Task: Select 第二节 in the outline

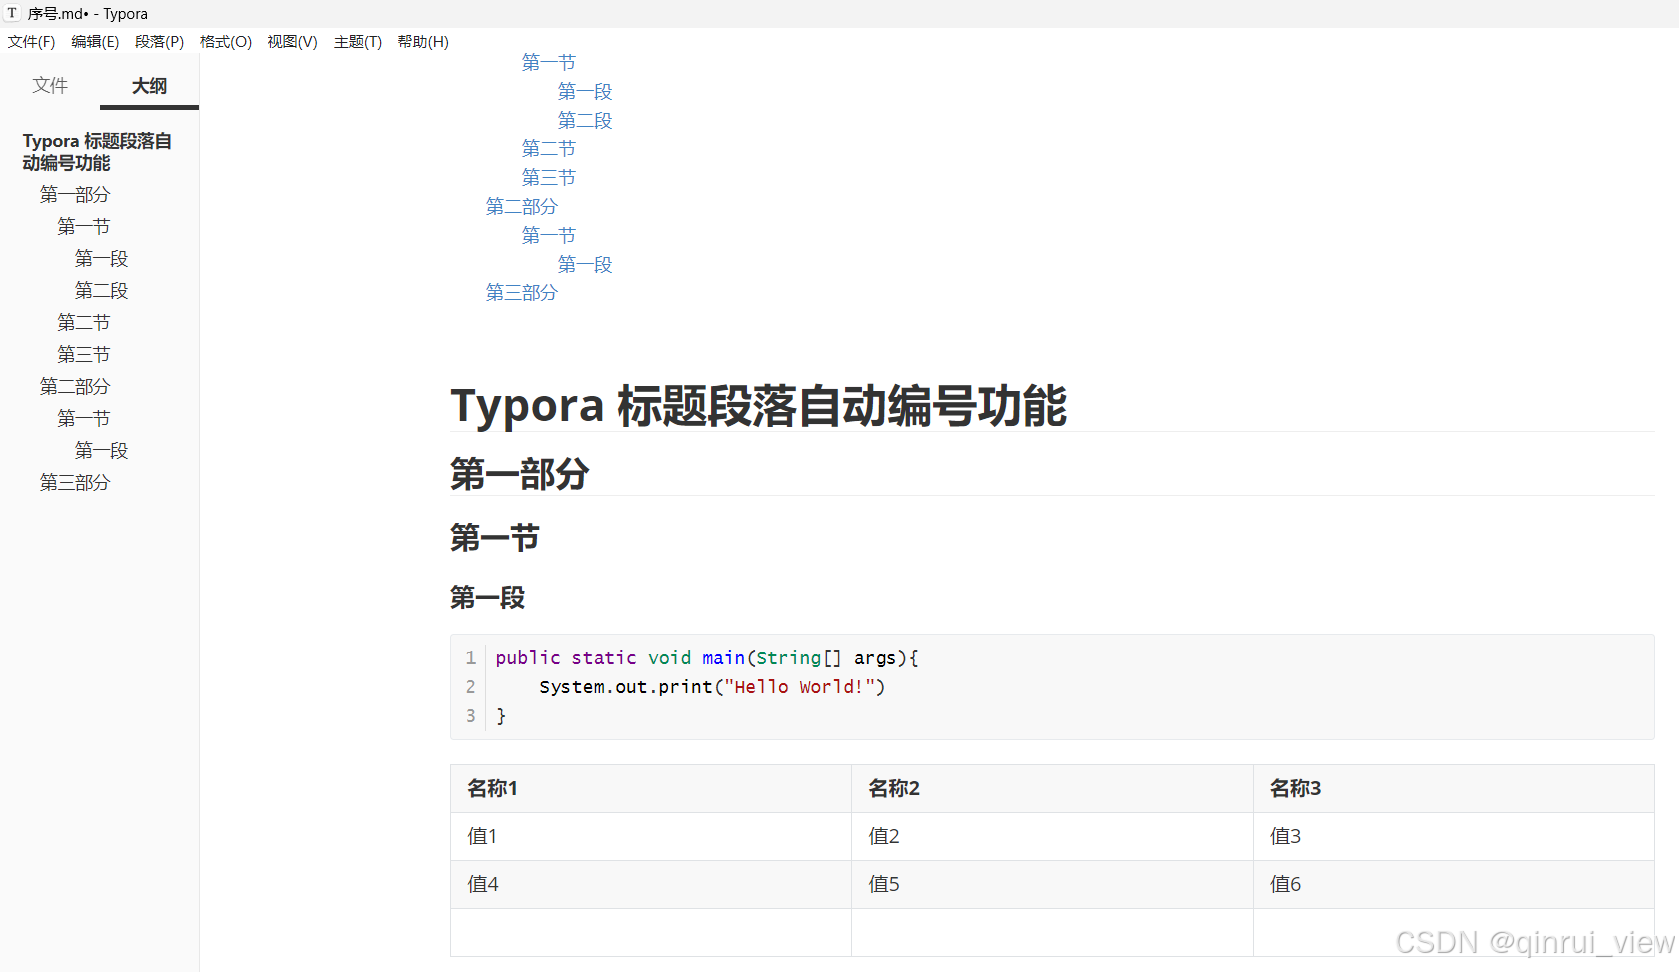Action: [84, 323]
